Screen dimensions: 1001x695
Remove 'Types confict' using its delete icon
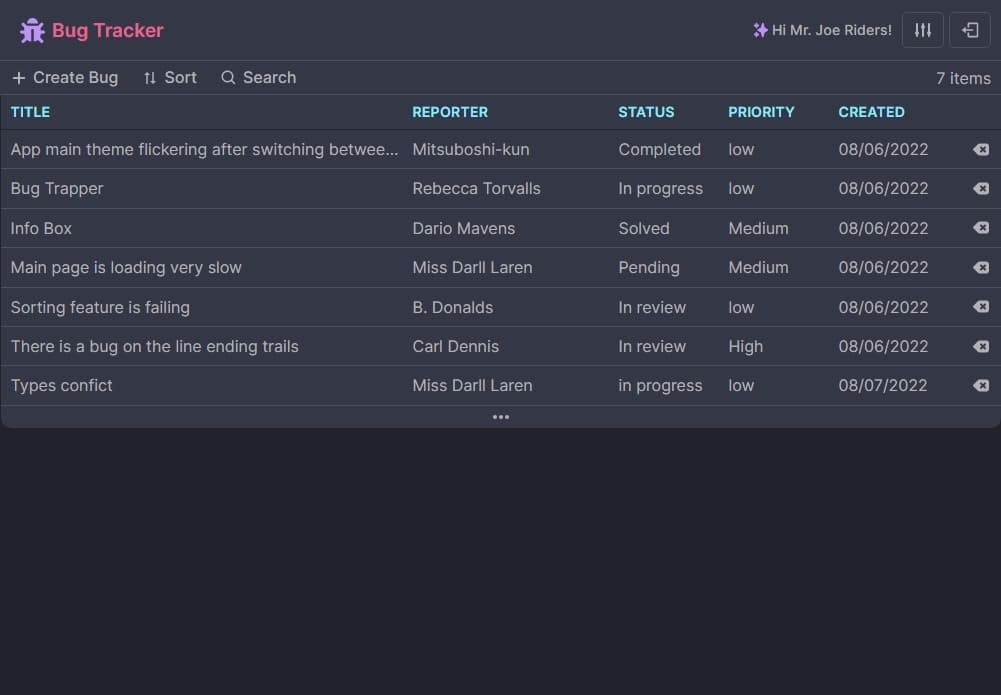[x=980, y=385]
